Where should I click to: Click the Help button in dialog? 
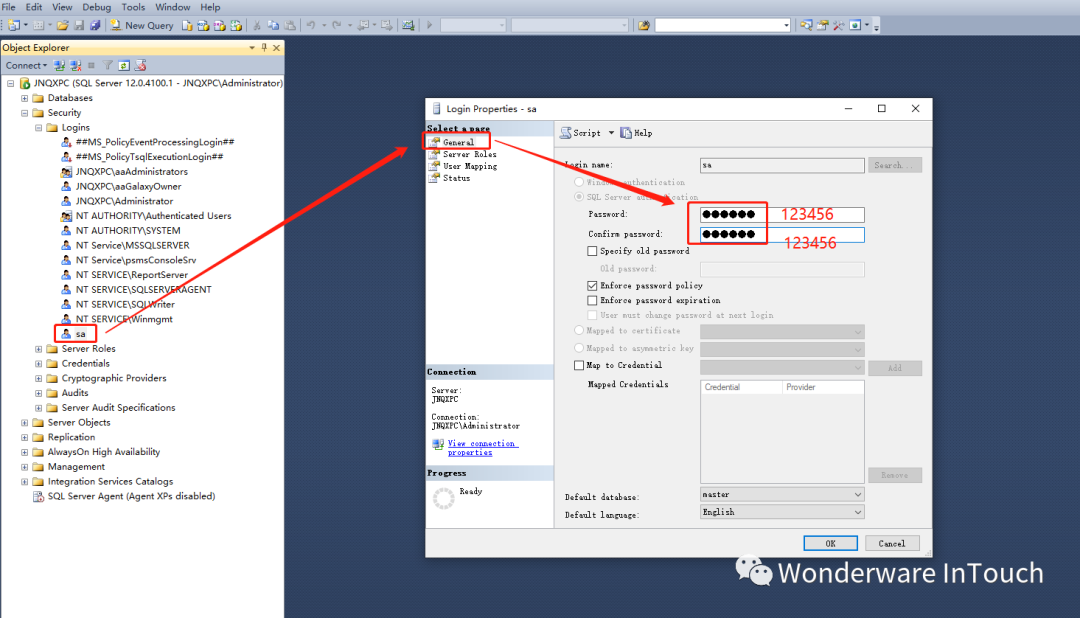click(x=636, y=133)
